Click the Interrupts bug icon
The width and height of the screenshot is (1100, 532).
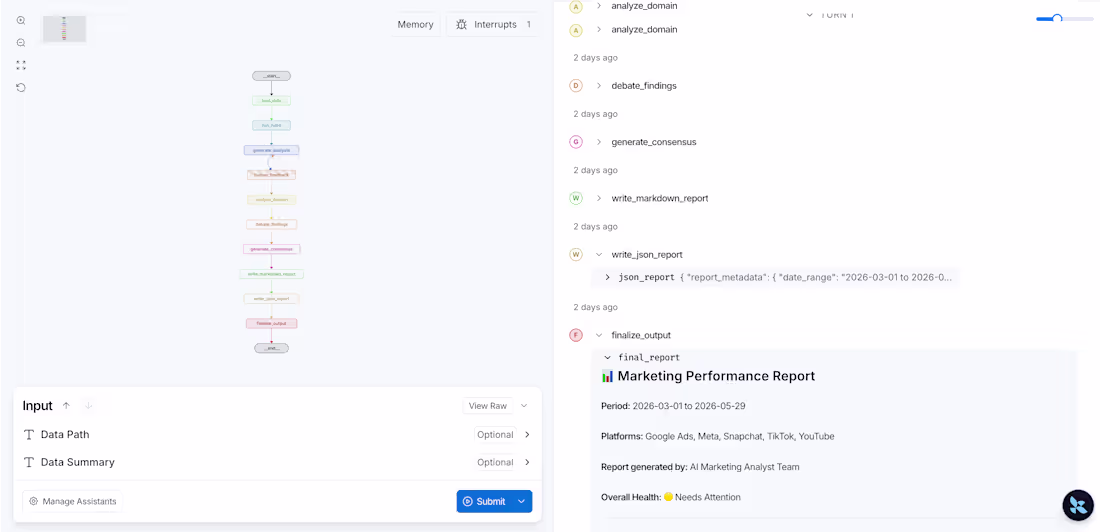coord(461,25)
